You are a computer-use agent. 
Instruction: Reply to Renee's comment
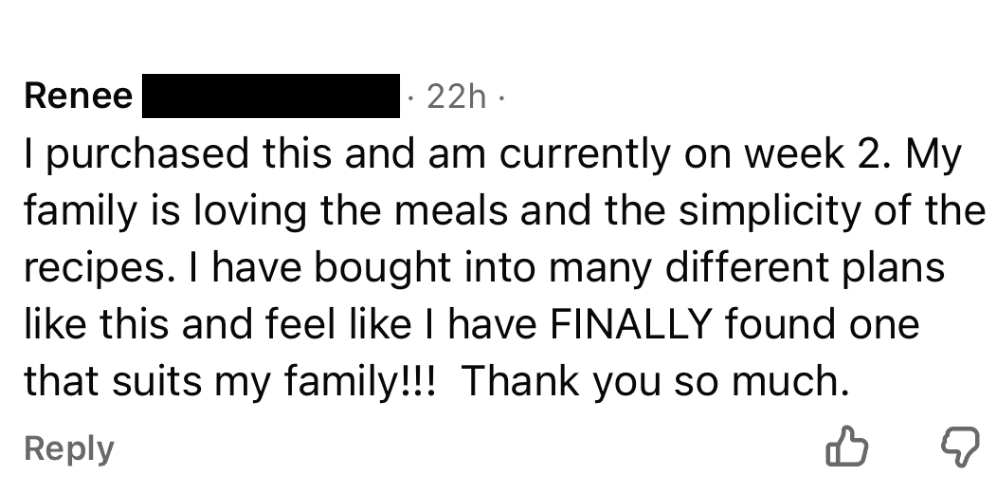[x=69, y=449]
